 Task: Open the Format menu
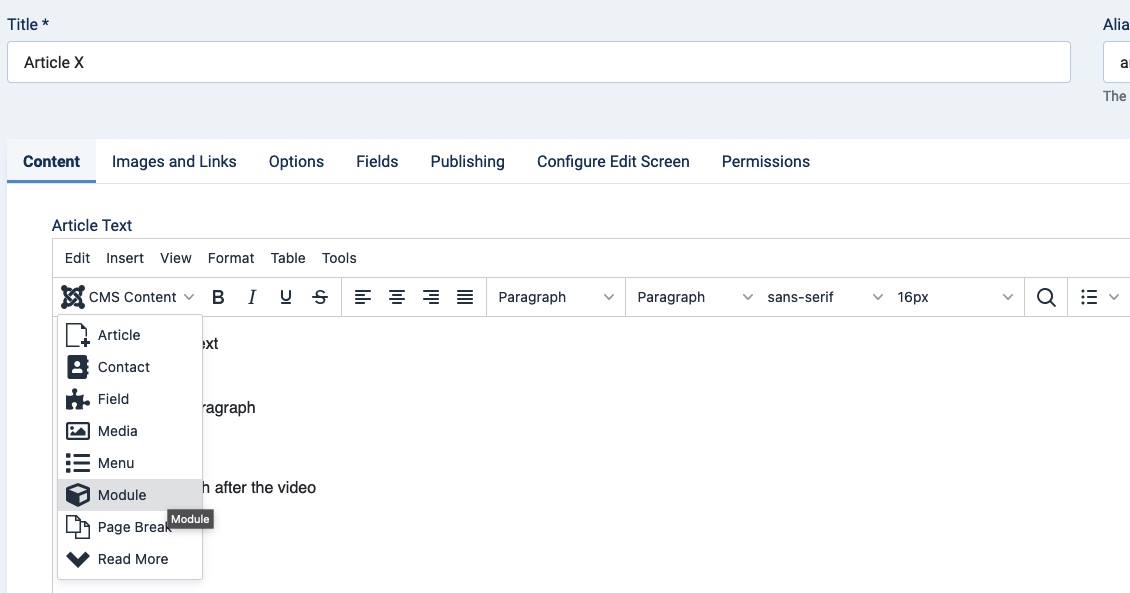point(231,258)
